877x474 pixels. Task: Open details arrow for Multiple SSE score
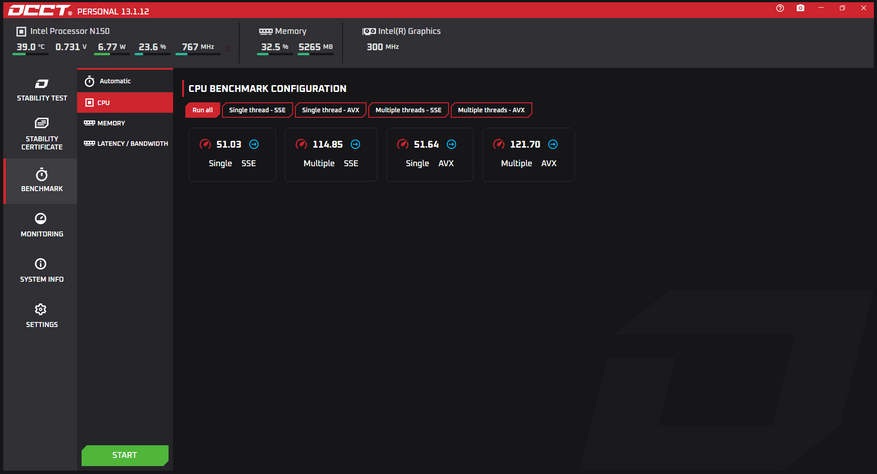tap(355, 144)
